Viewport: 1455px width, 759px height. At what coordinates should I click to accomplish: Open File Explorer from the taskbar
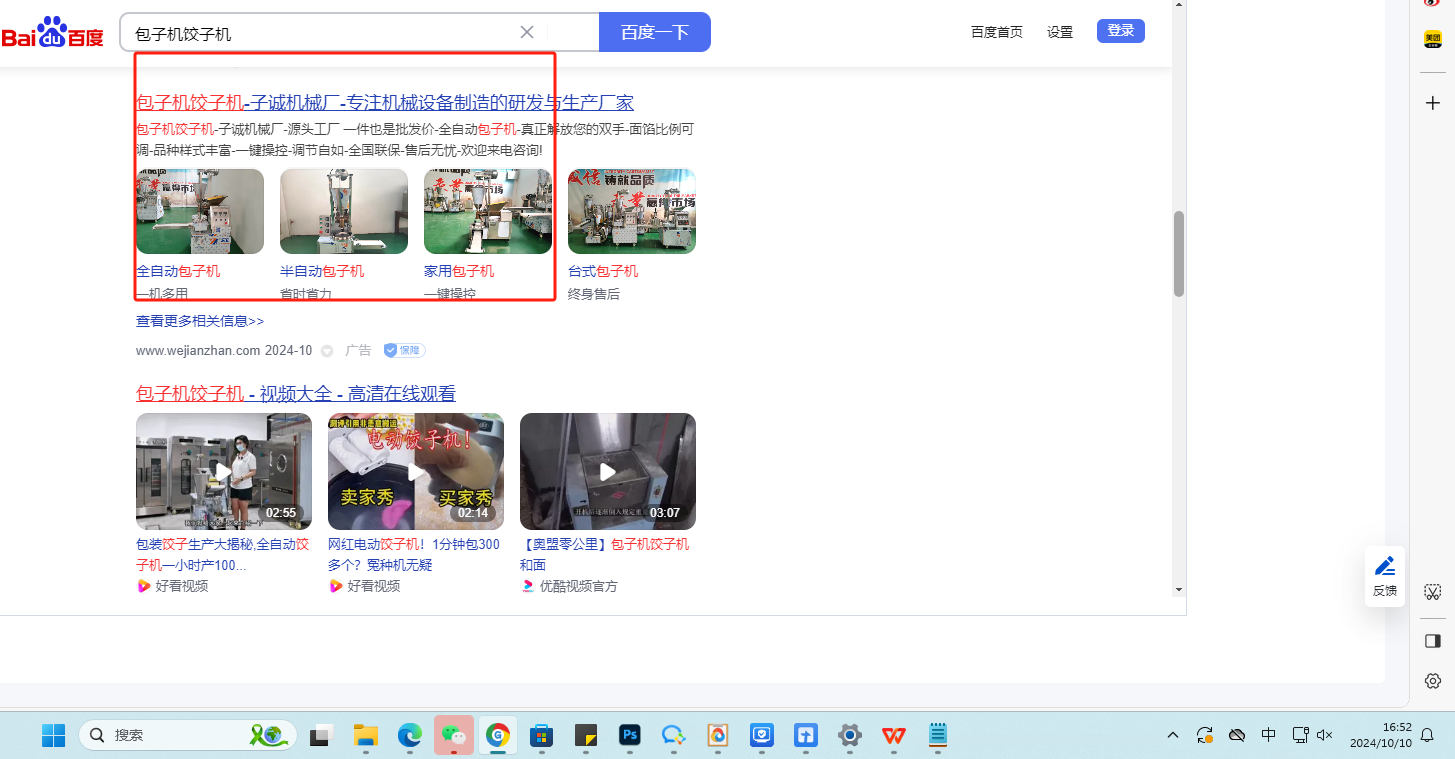tap(365, 735)
